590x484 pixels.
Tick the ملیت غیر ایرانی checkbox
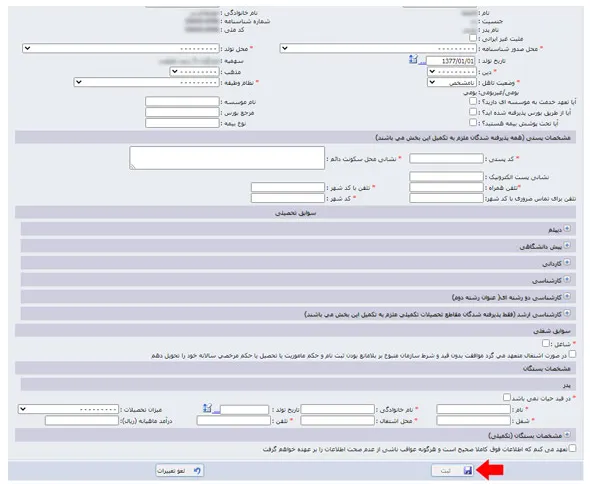(473, 38)
